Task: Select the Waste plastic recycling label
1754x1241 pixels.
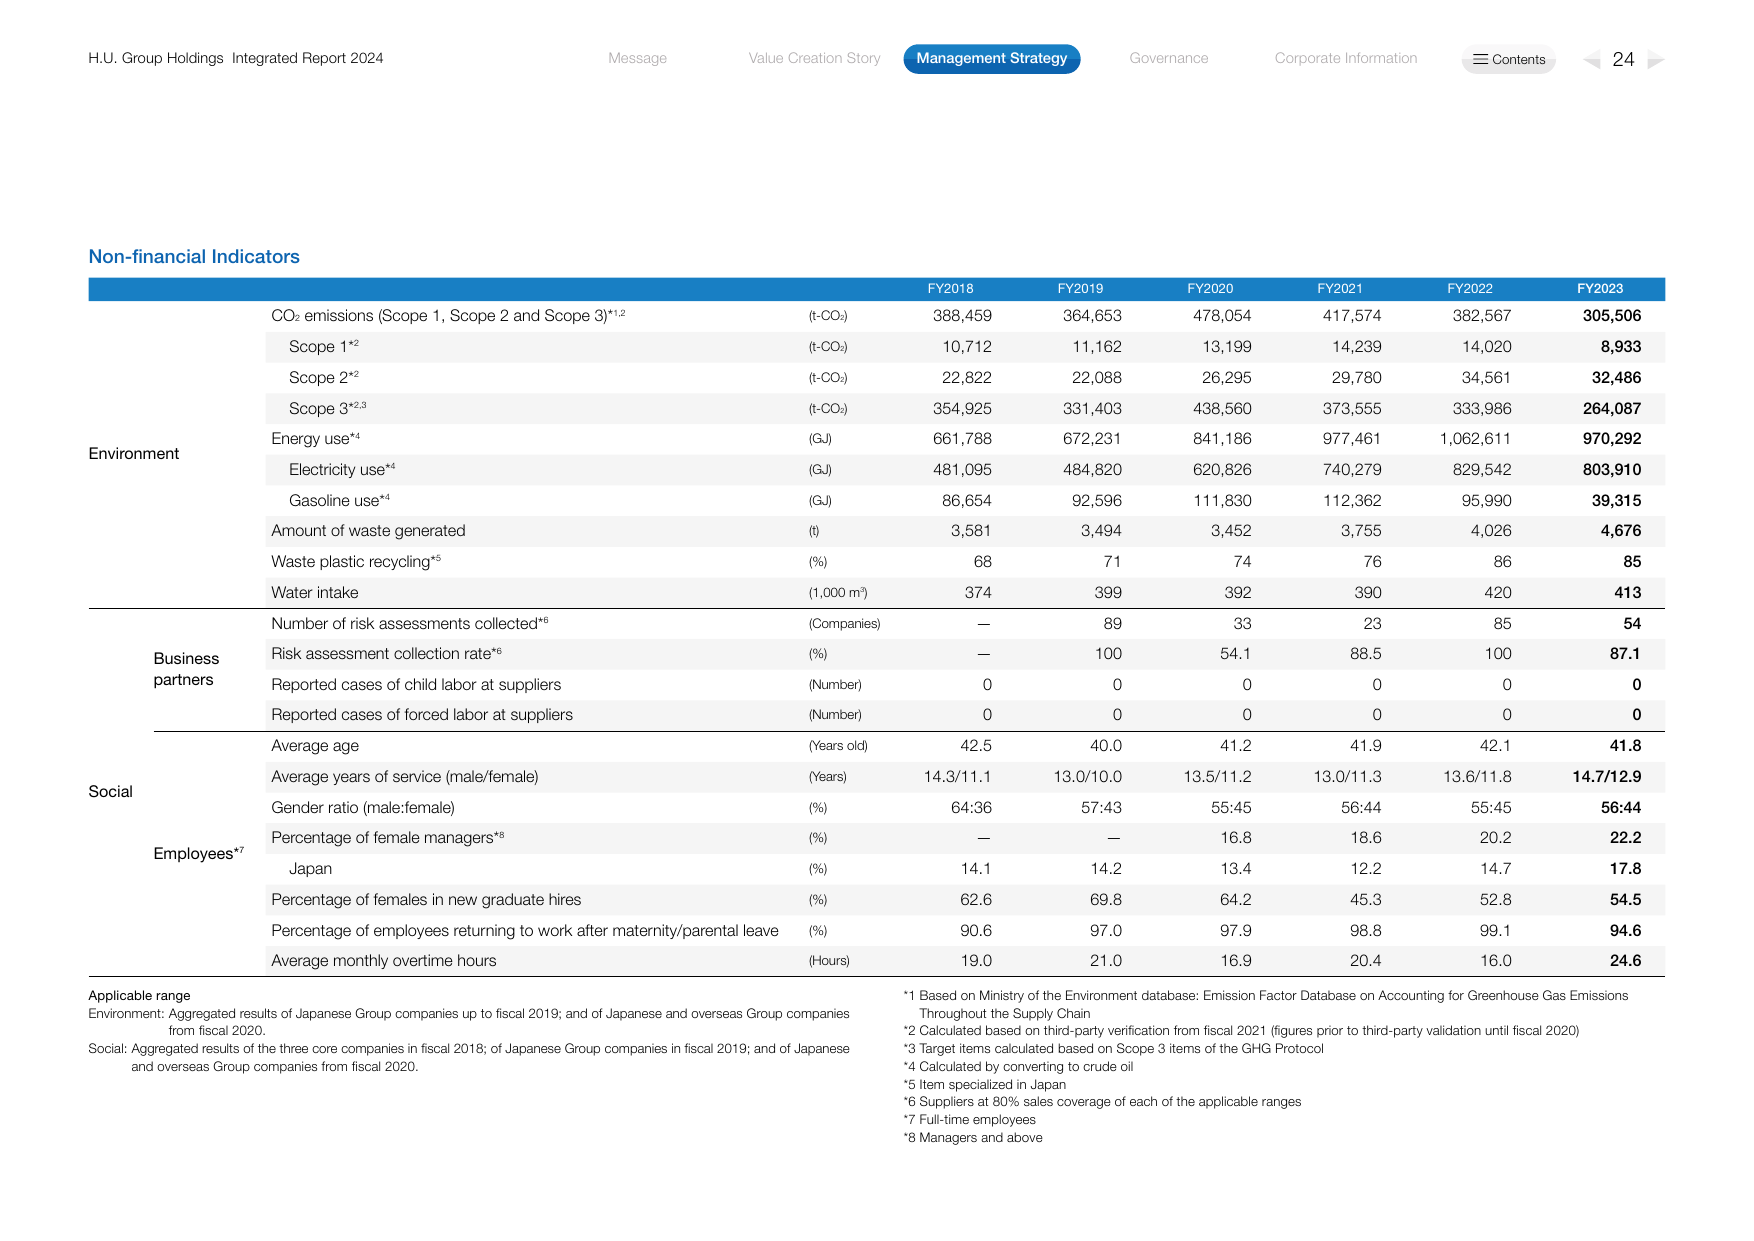Action: click(356, 562)
